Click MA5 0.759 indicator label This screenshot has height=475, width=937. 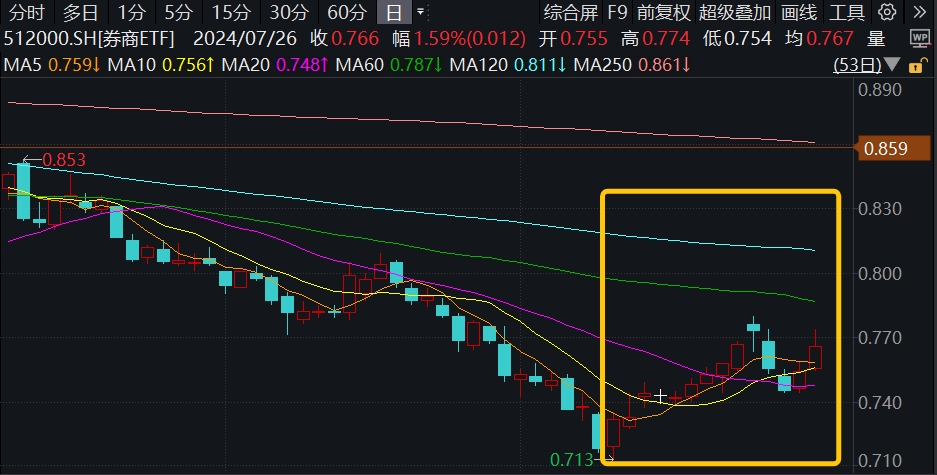(52, 65)
